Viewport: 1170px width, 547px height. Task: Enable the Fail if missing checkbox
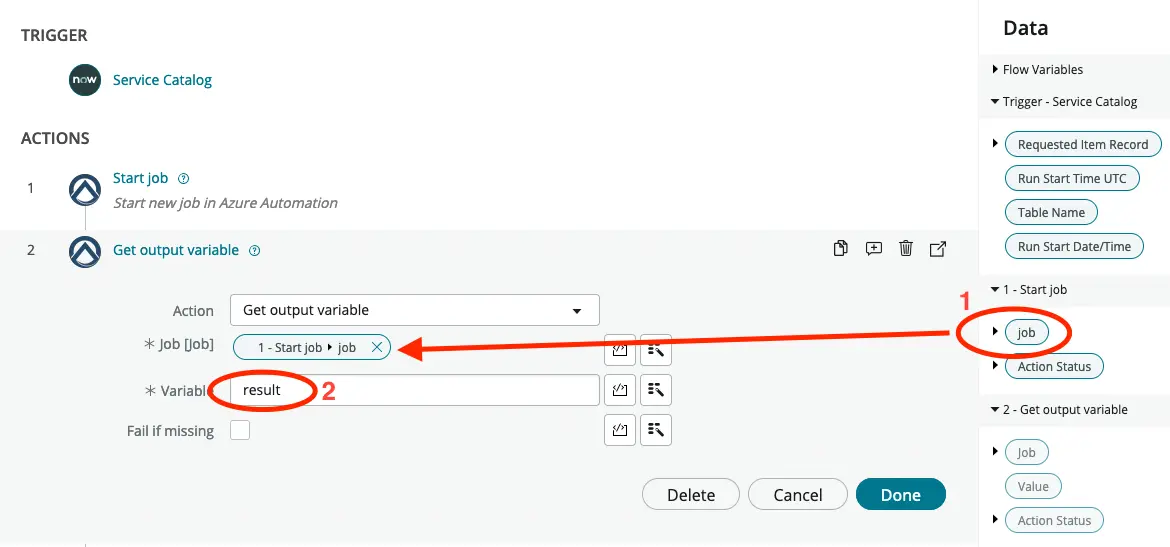(240, 431)
